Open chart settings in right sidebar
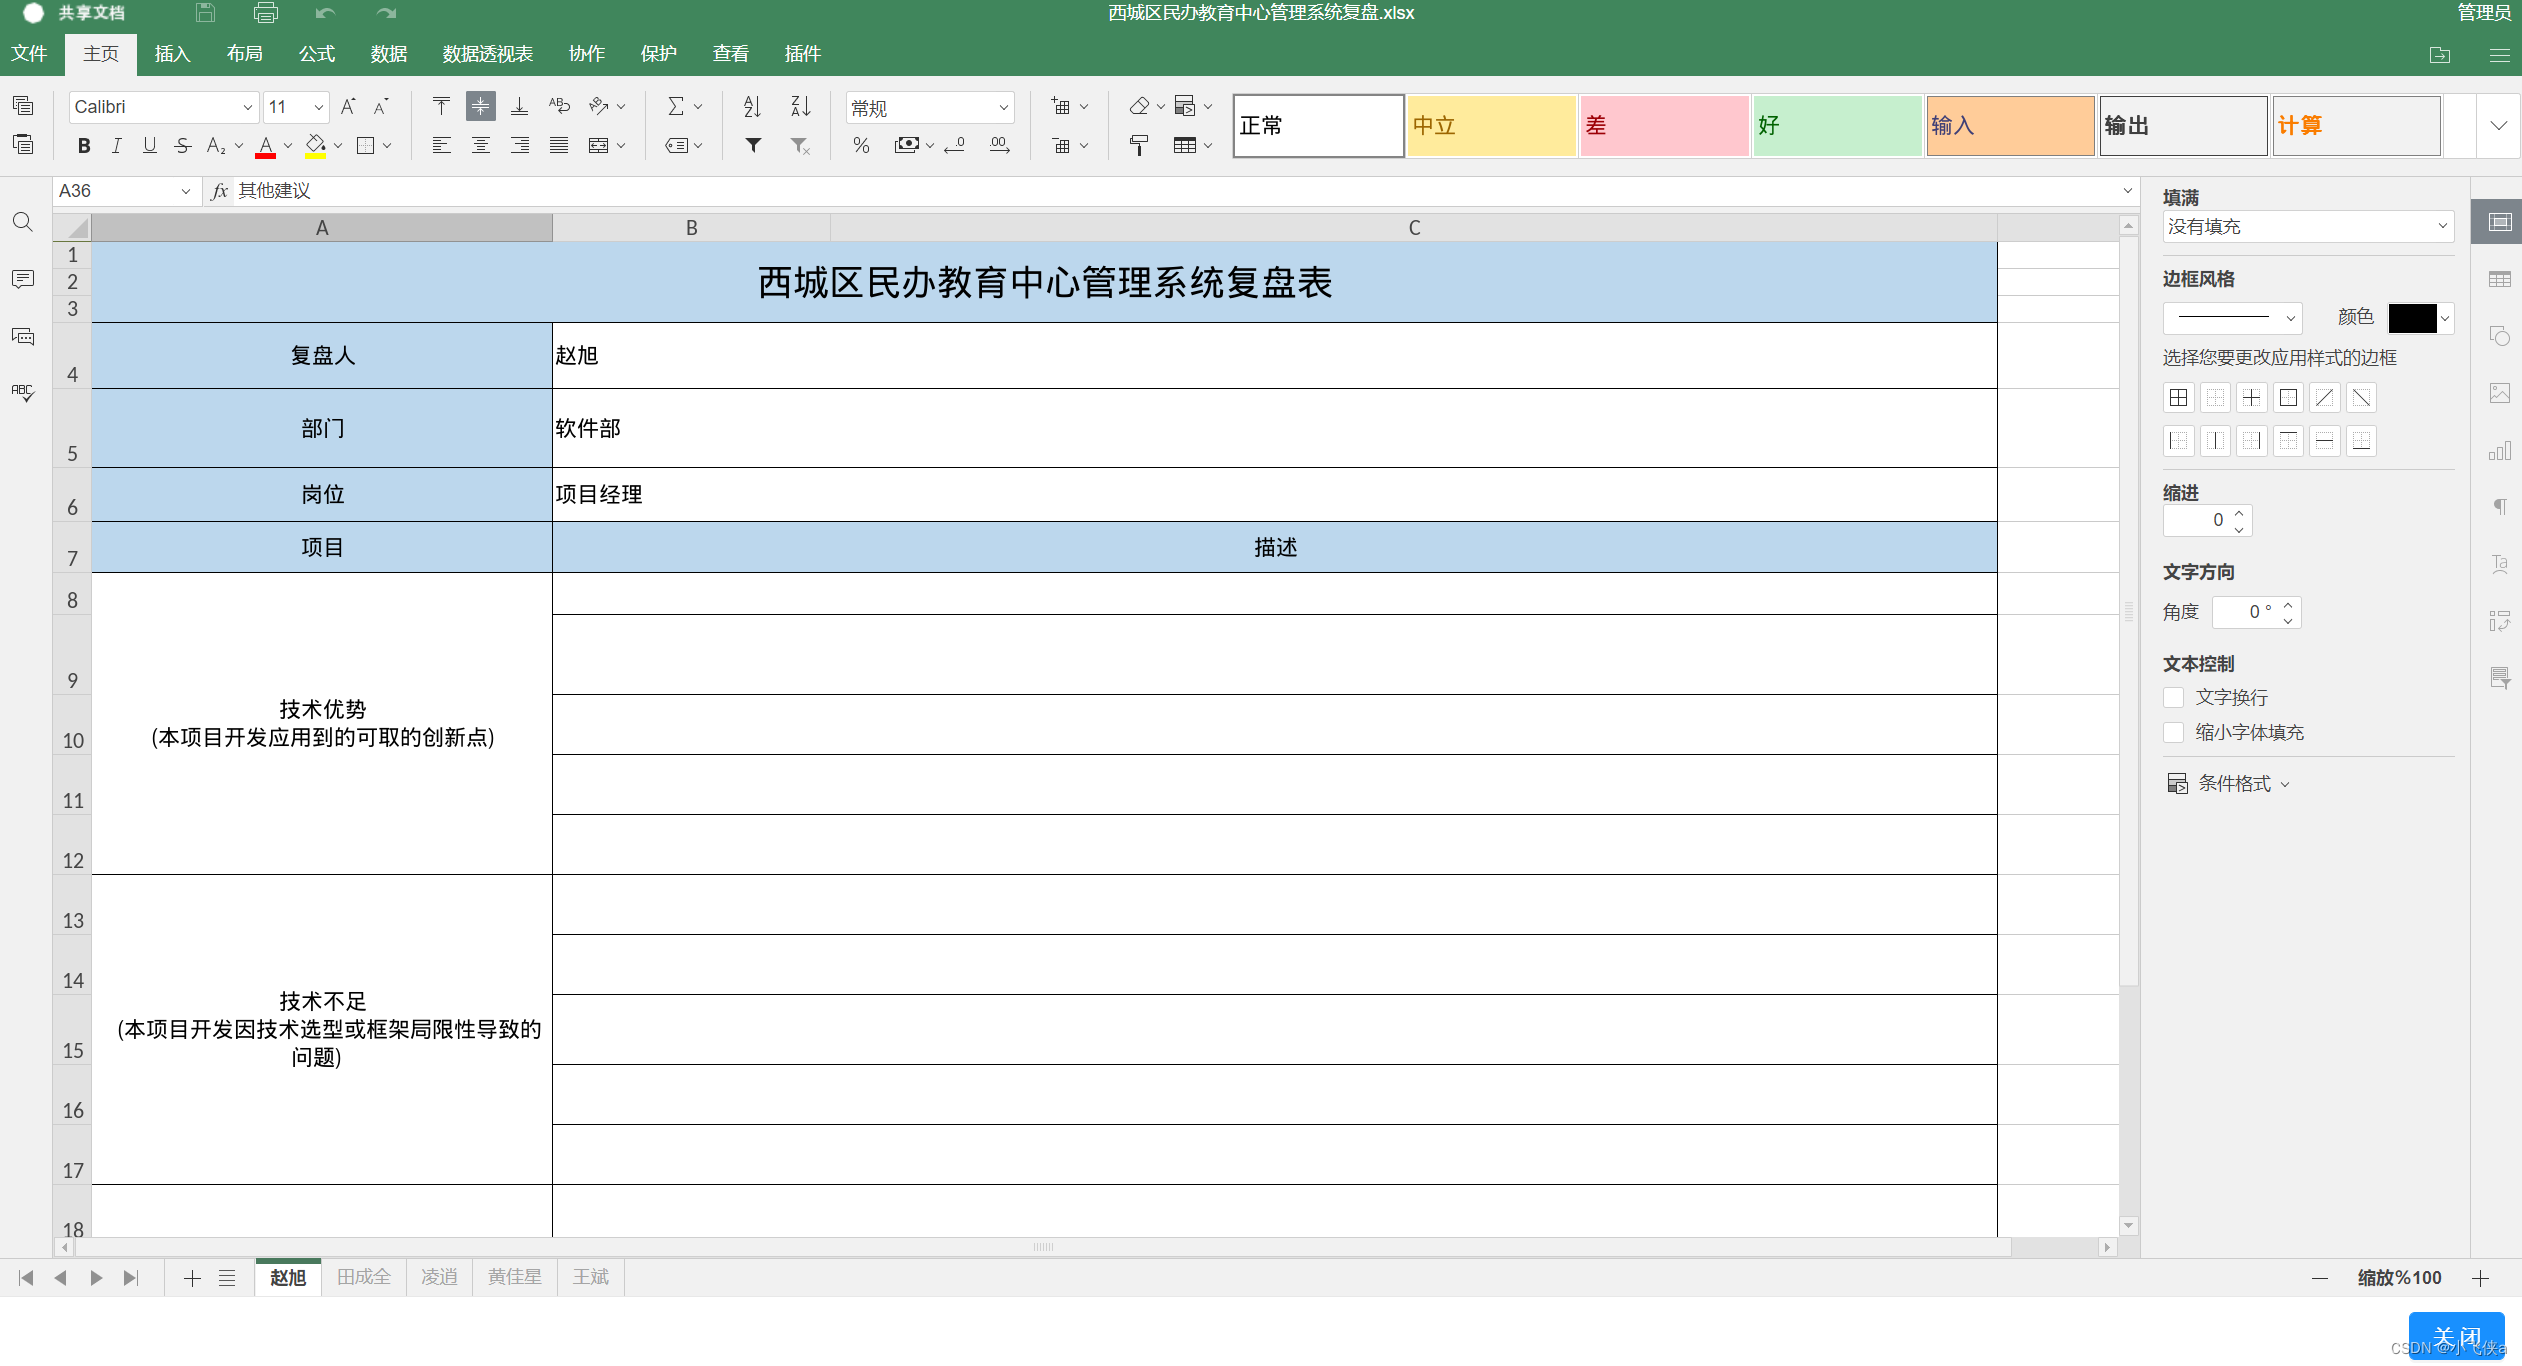The image size is (2522, 1366). pos(2500,451)
